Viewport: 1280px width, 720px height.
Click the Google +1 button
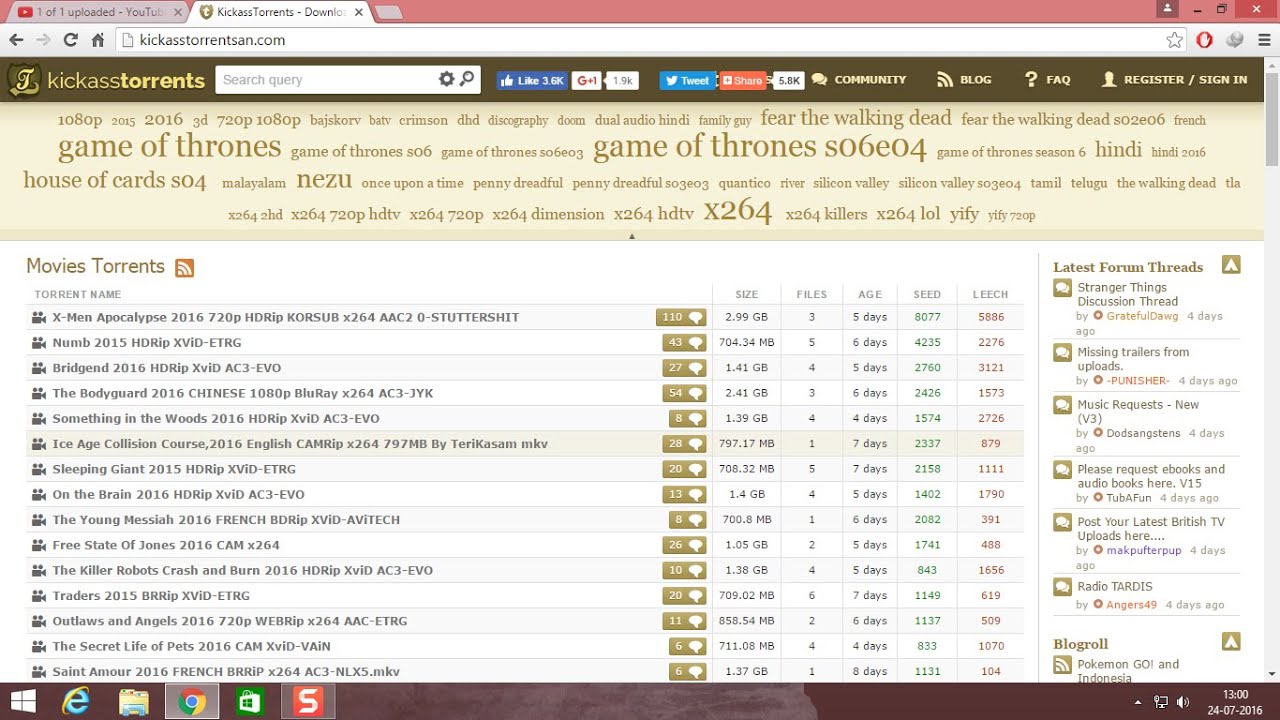click(586, 80)
